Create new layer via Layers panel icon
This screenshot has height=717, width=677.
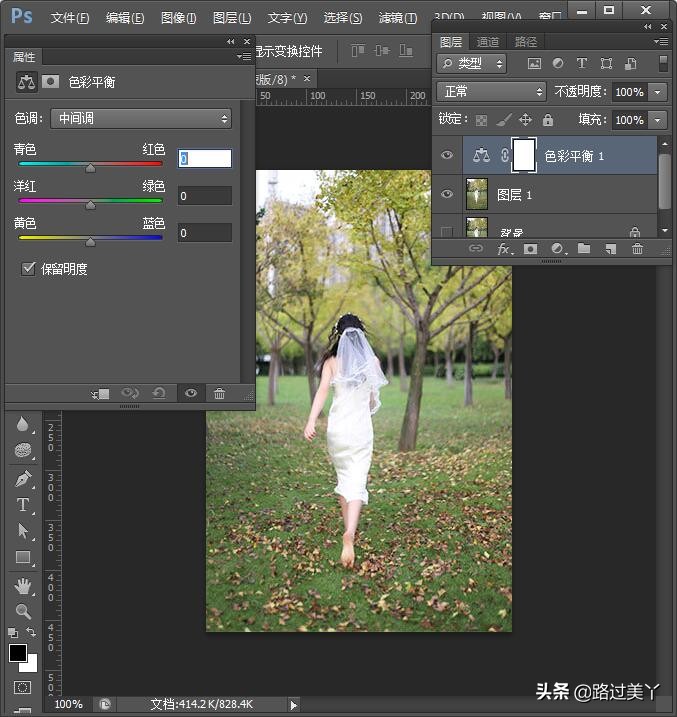[610, 249]
